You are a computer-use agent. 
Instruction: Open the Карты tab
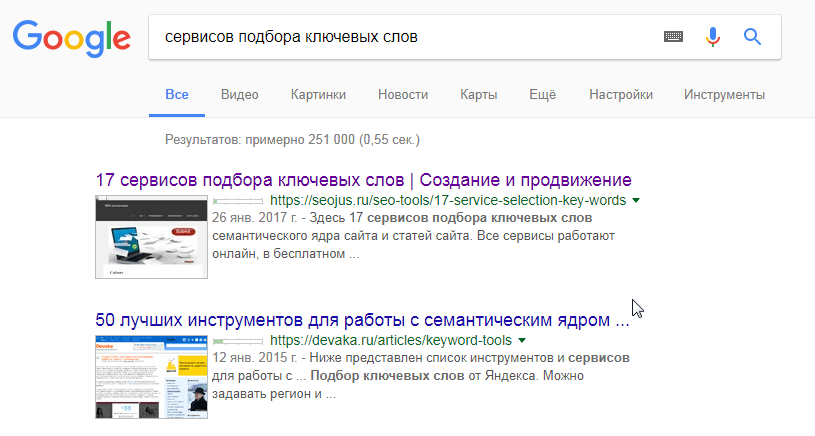(x=479, y=95)
